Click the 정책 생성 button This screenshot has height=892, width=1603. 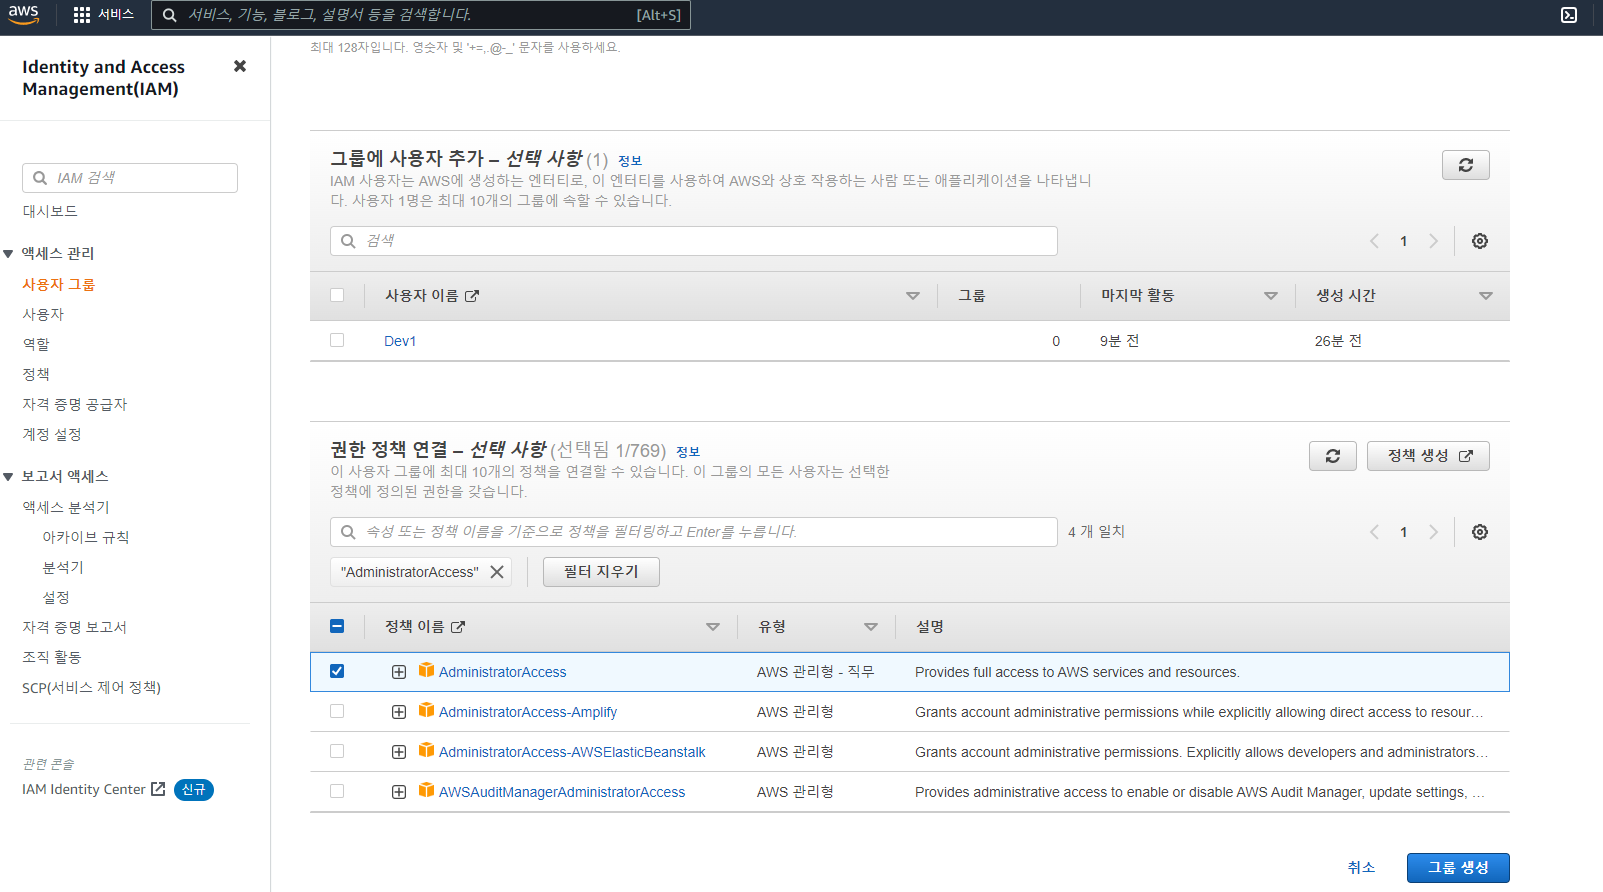pyautogui.click(x=1428, y=456)
